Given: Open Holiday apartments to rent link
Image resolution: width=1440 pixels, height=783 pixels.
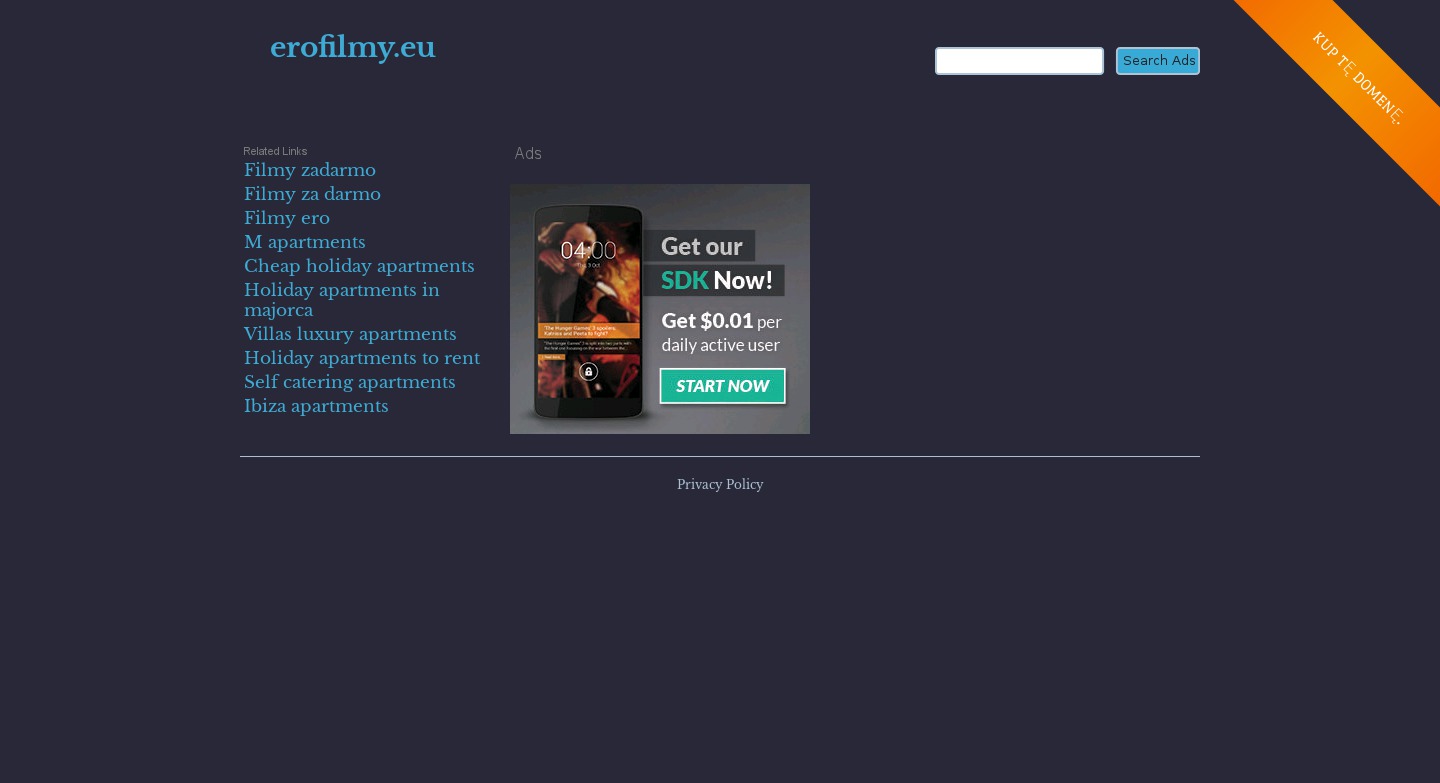Looking at the screenshot, I should tap(362, 358).
